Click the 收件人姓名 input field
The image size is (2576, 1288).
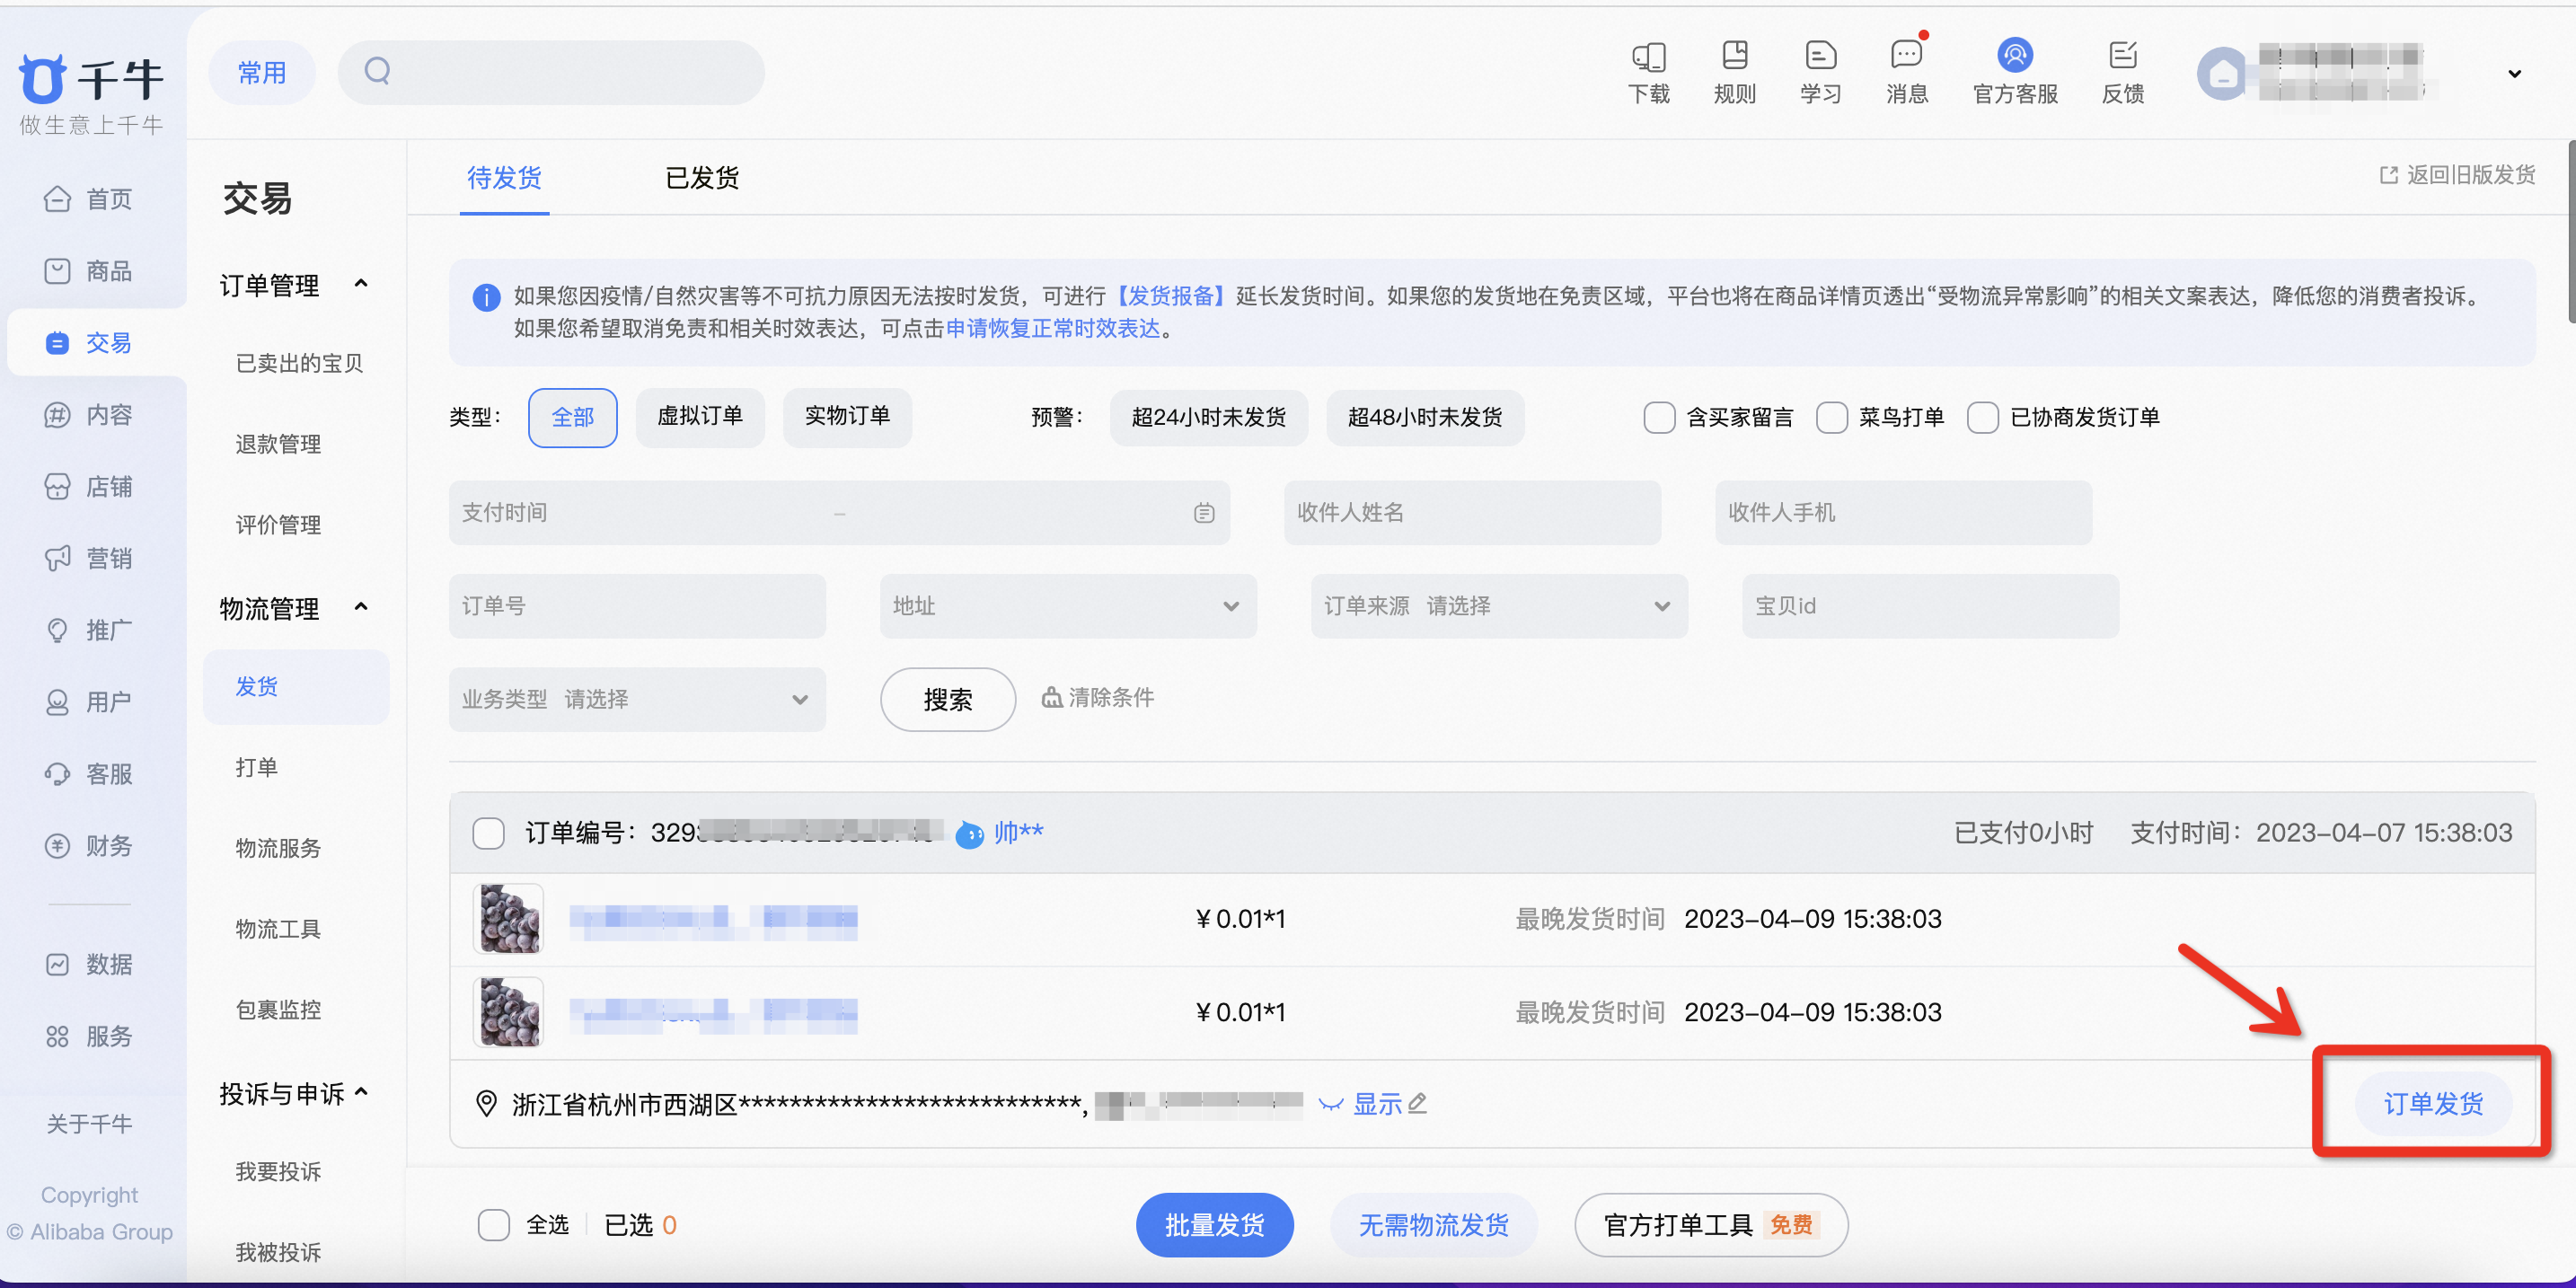coord(1472,513)
